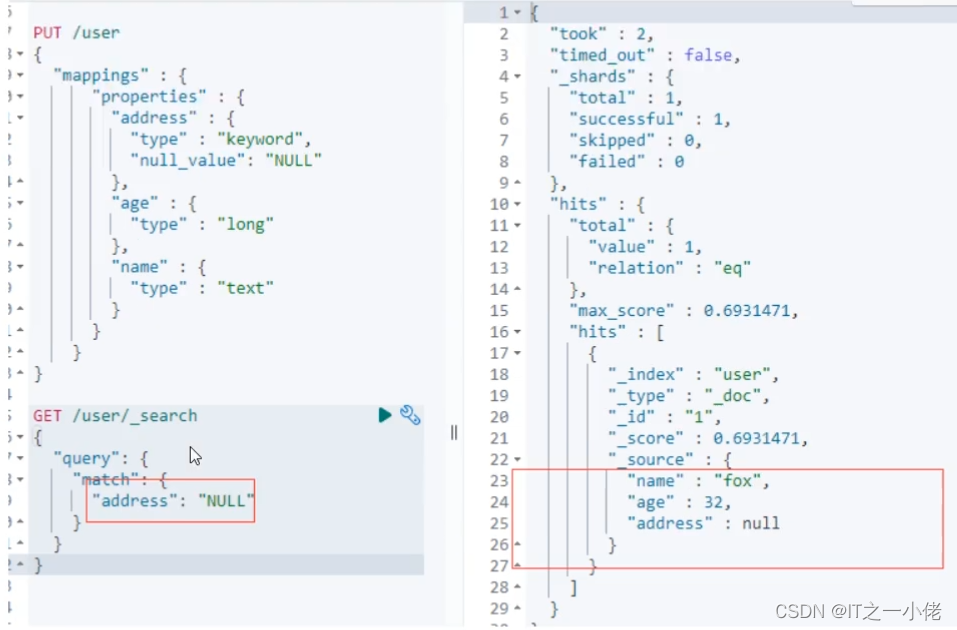Screen dimensions: 957x630
Task: Fold response line 1 opening brace
Action: coord(518,12)
